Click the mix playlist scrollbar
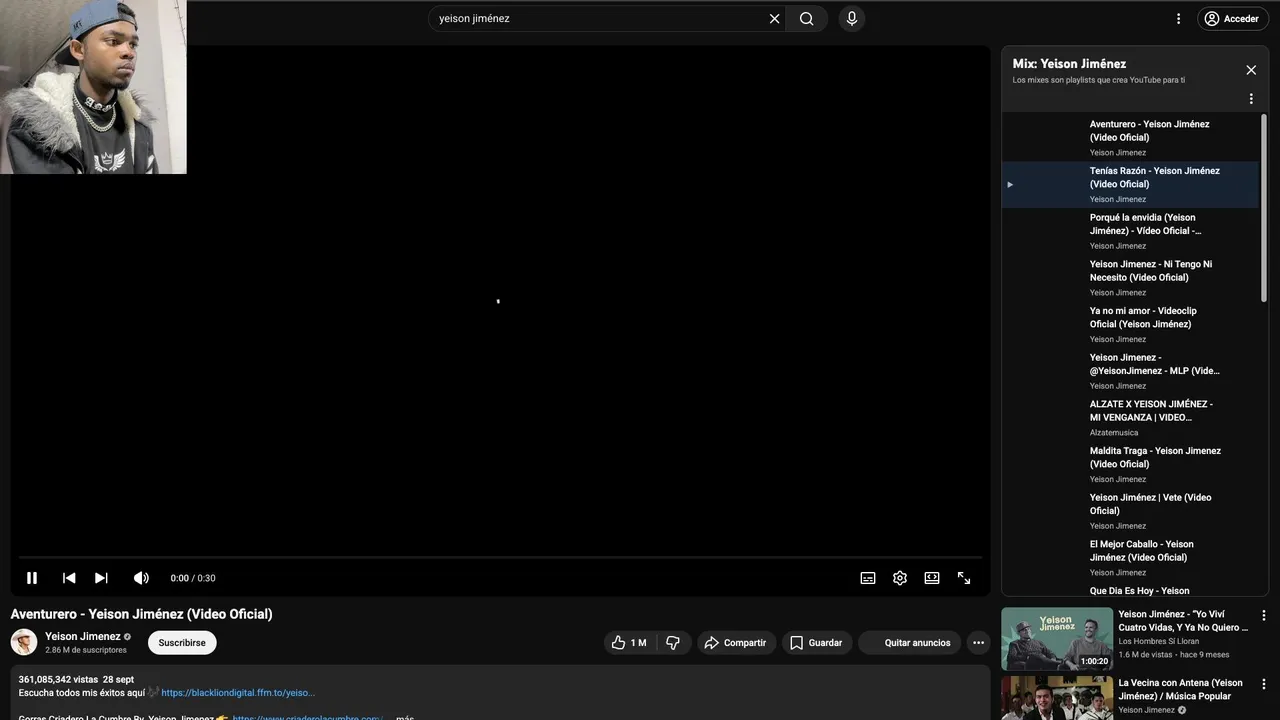The image size is (1280, 720). (x=1264, y=207)
